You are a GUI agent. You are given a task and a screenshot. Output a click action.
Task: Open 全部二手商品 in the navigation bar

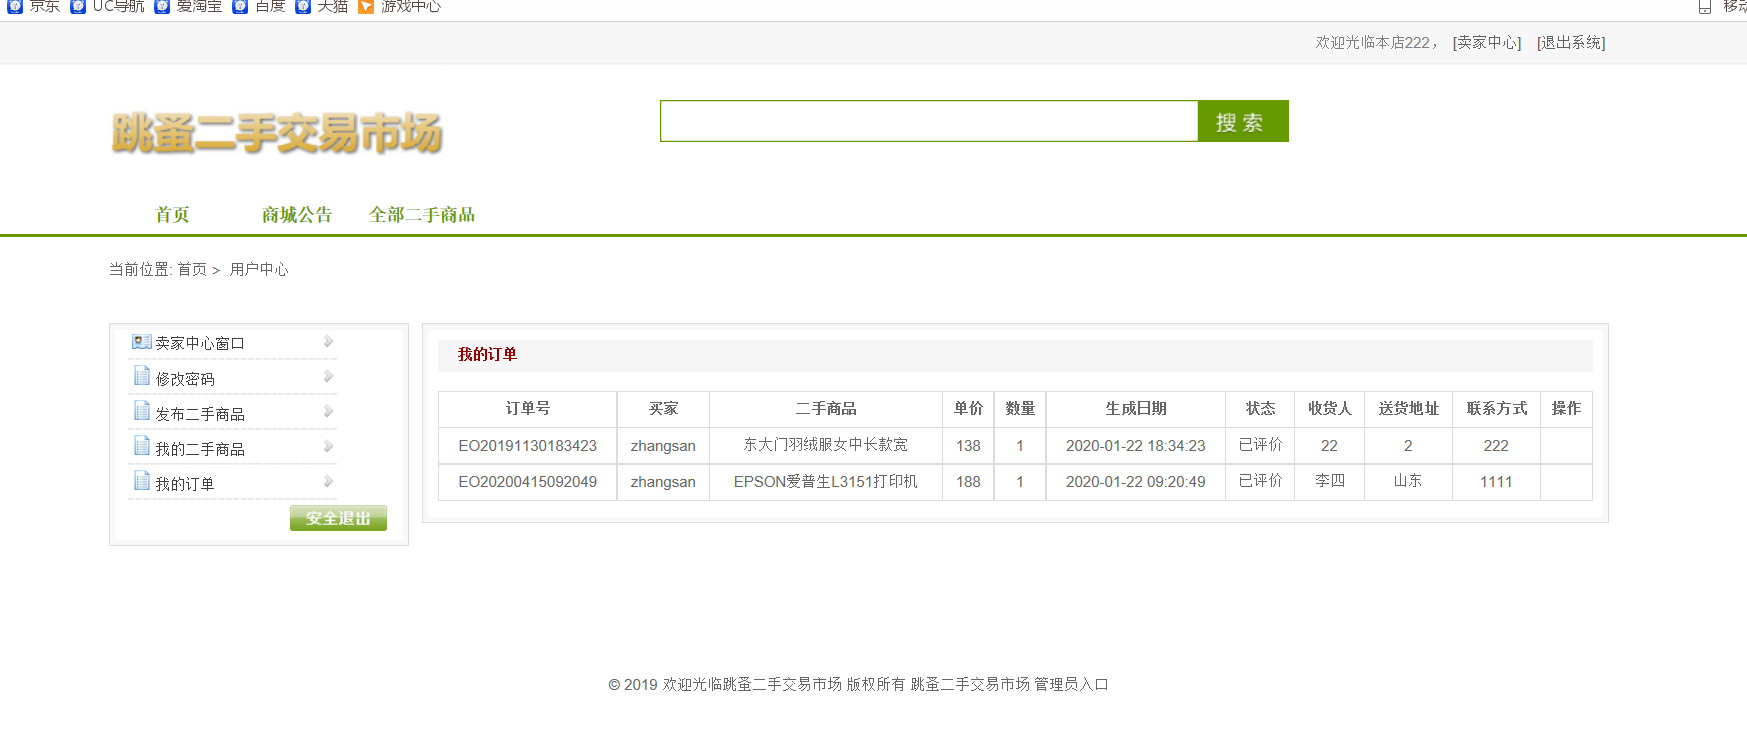pyautogui.click(x=422, y=215)
